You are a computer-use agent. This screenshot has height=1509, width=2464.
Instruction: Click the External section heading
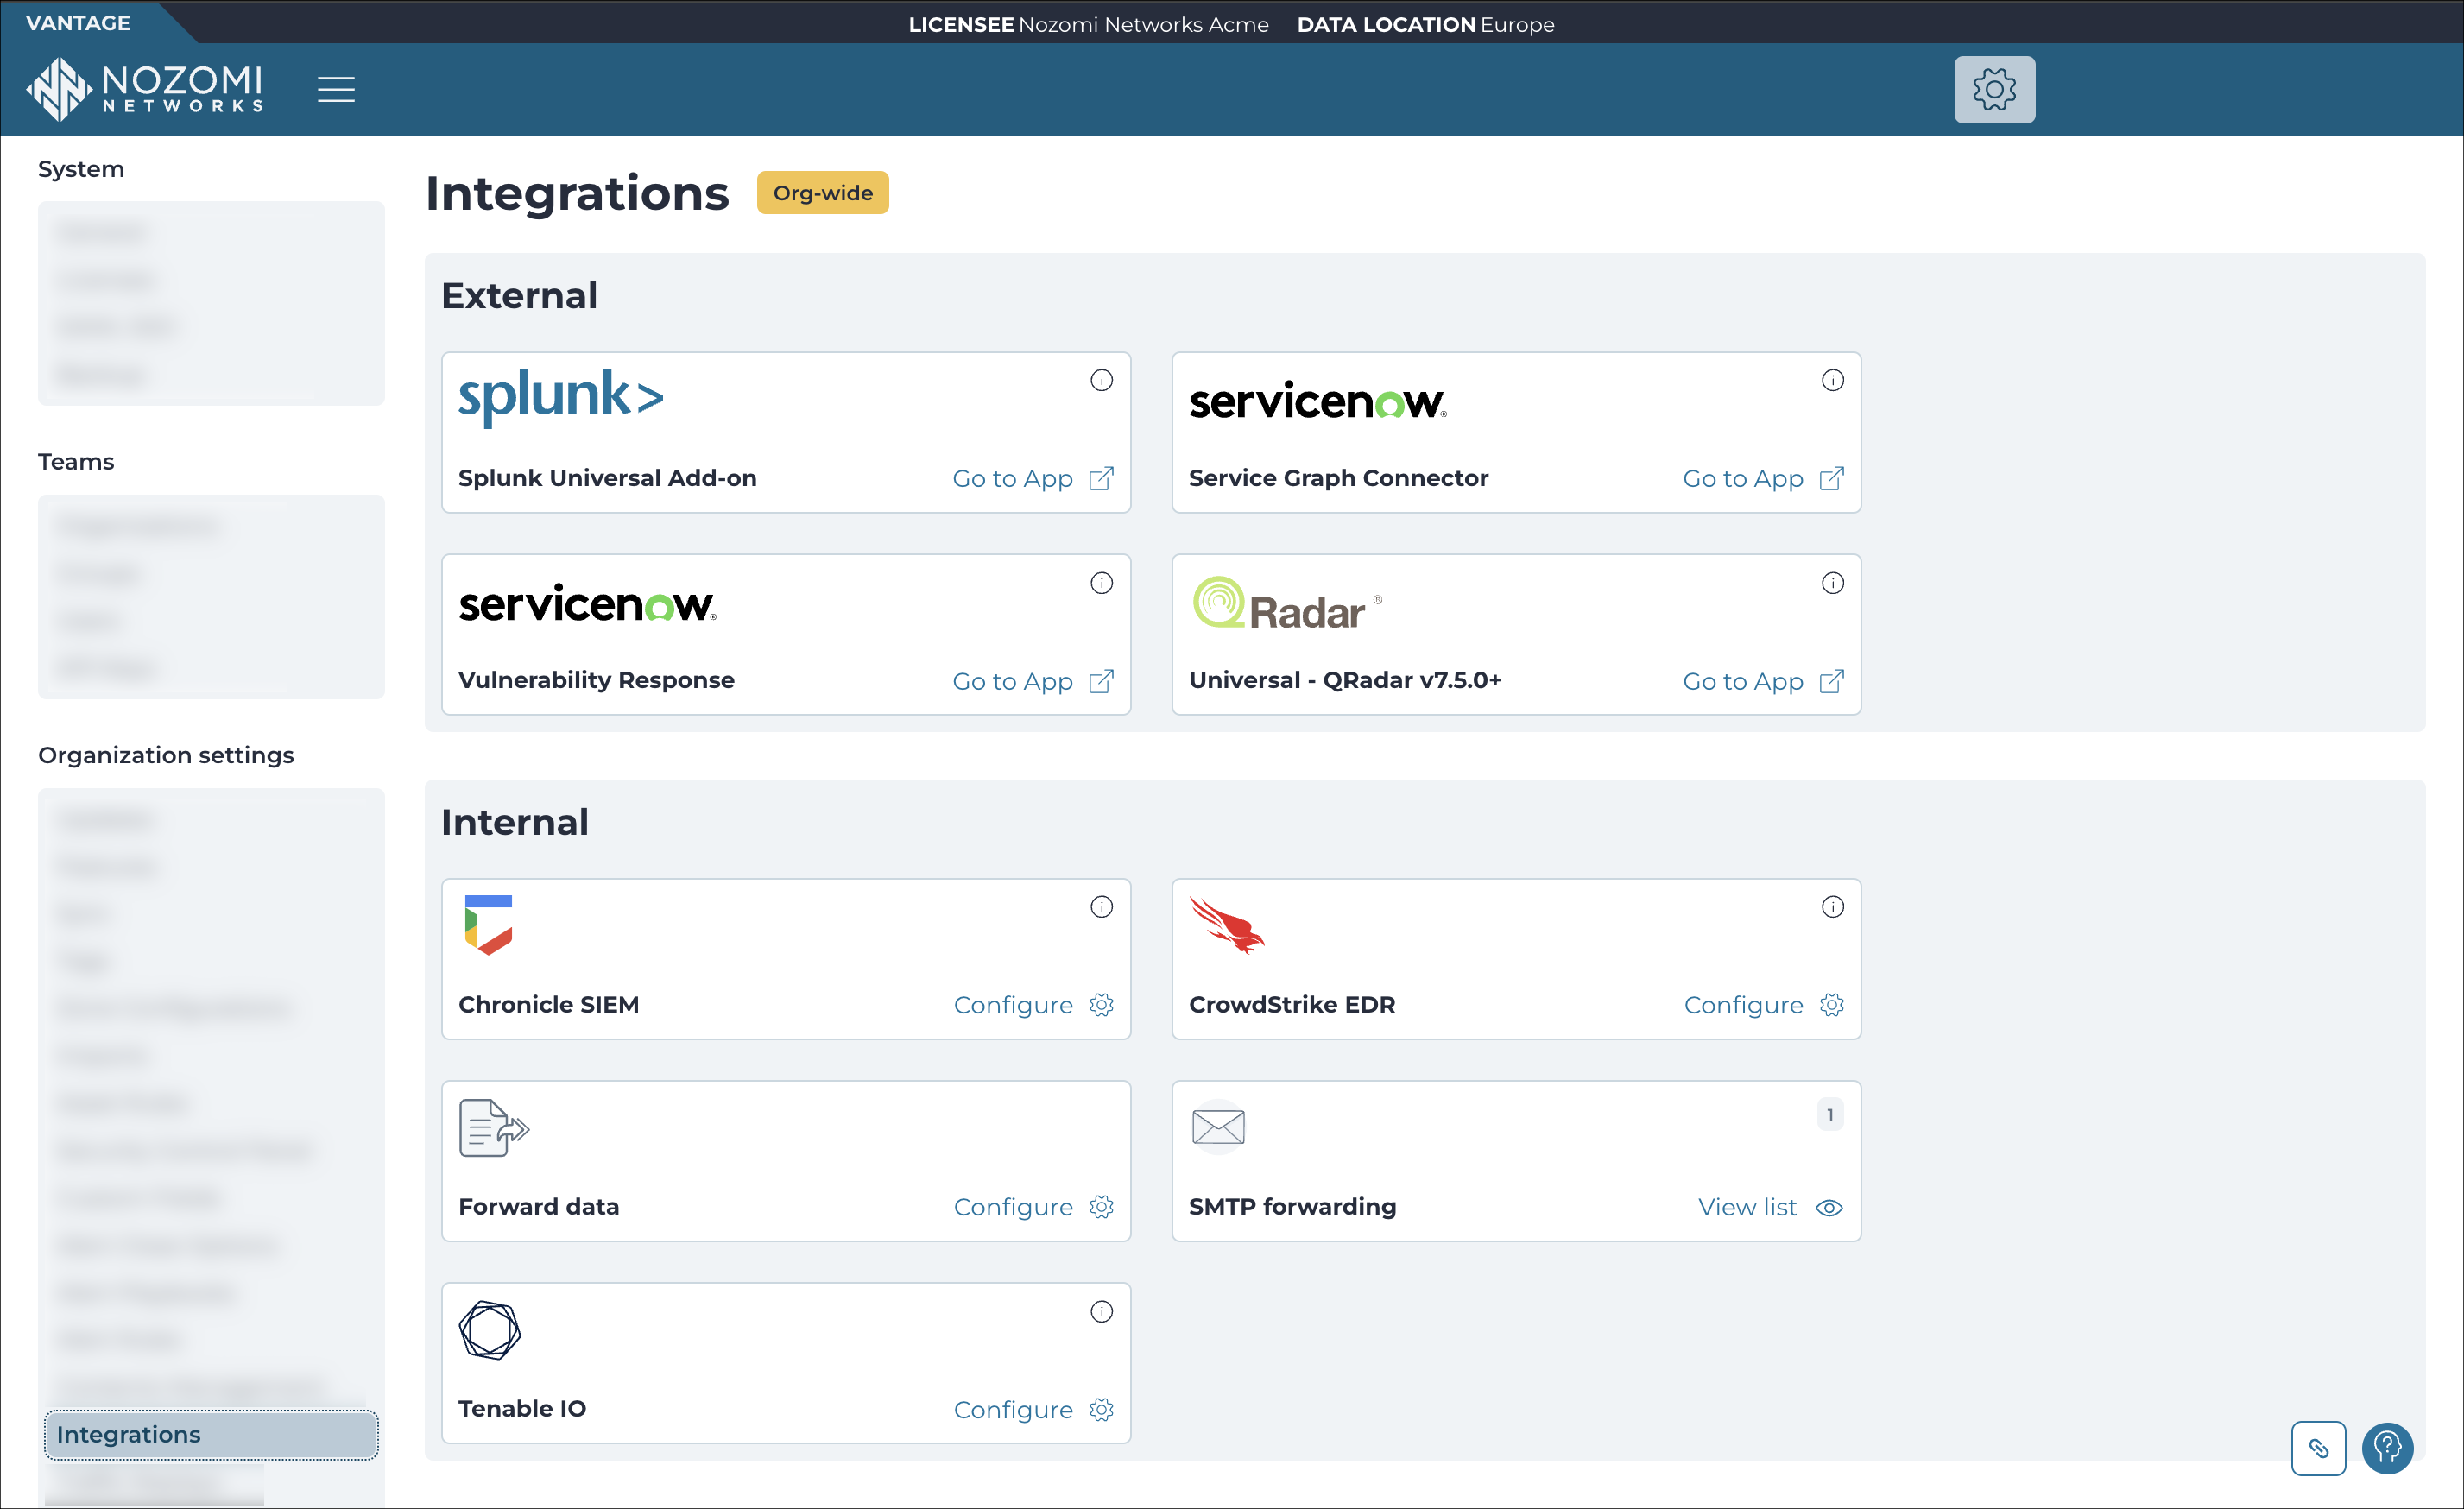click(519, 295)
